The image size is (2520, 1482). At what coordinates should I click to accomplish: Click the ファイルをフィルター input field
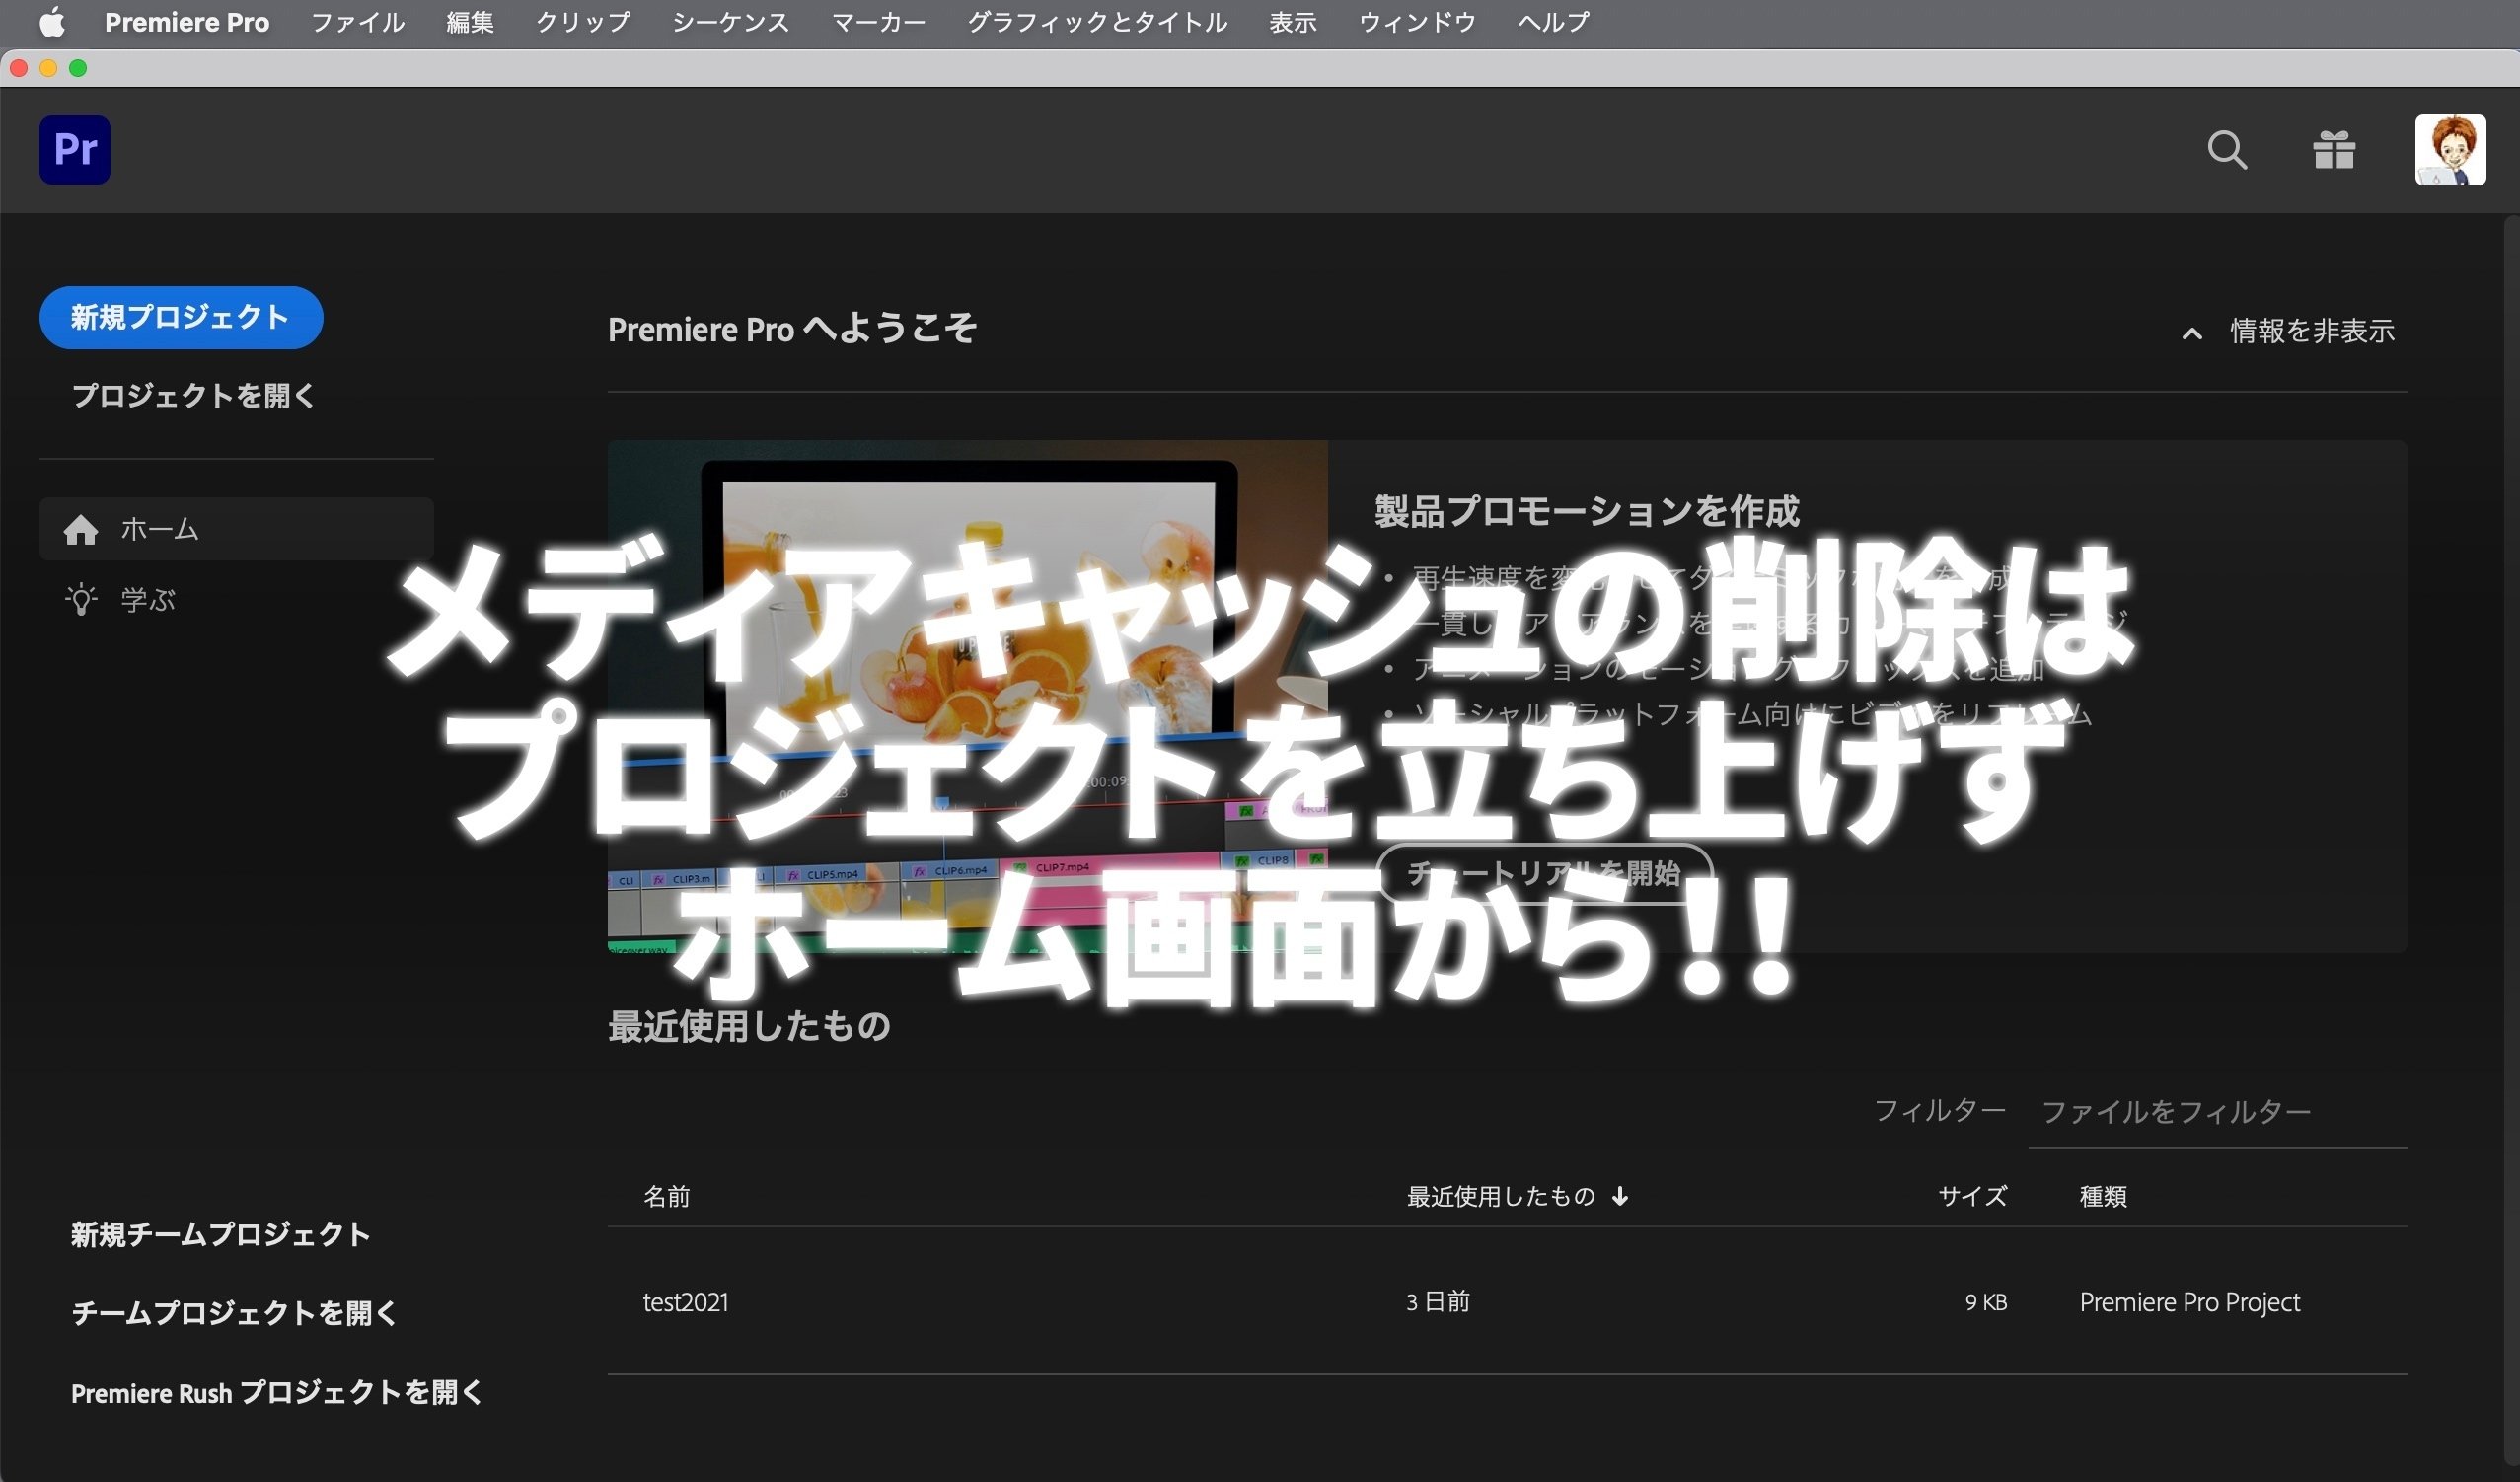click(2217, 1112)
